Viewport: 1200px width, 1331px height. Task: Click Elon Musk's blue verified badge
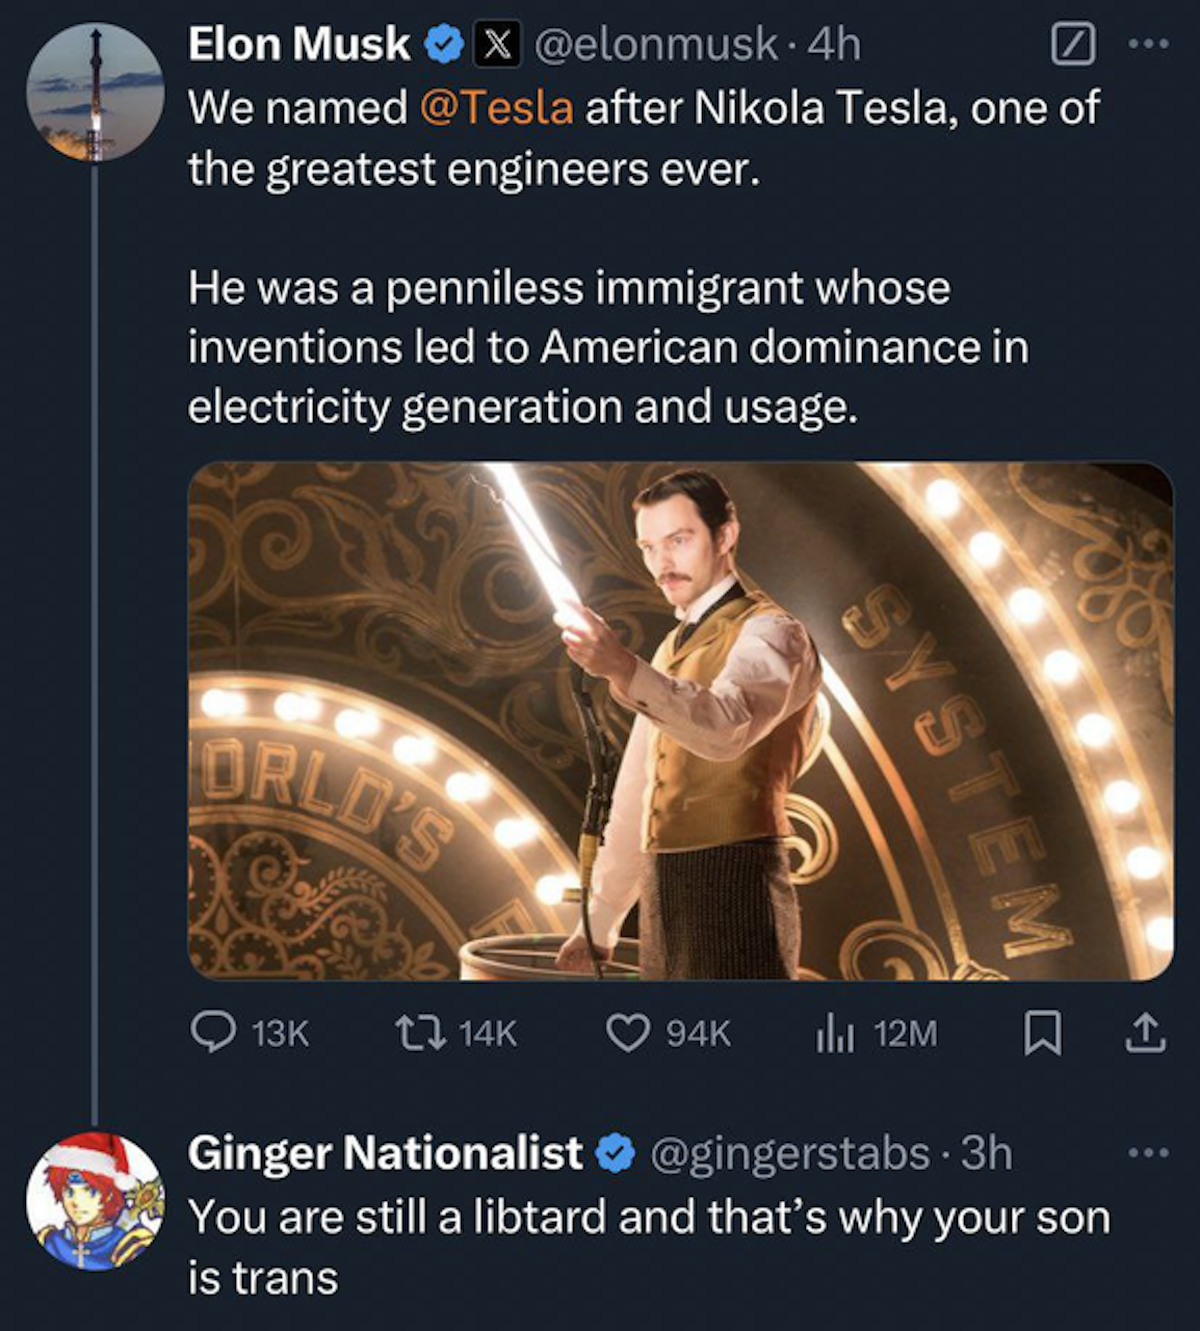tap(443, 45)
